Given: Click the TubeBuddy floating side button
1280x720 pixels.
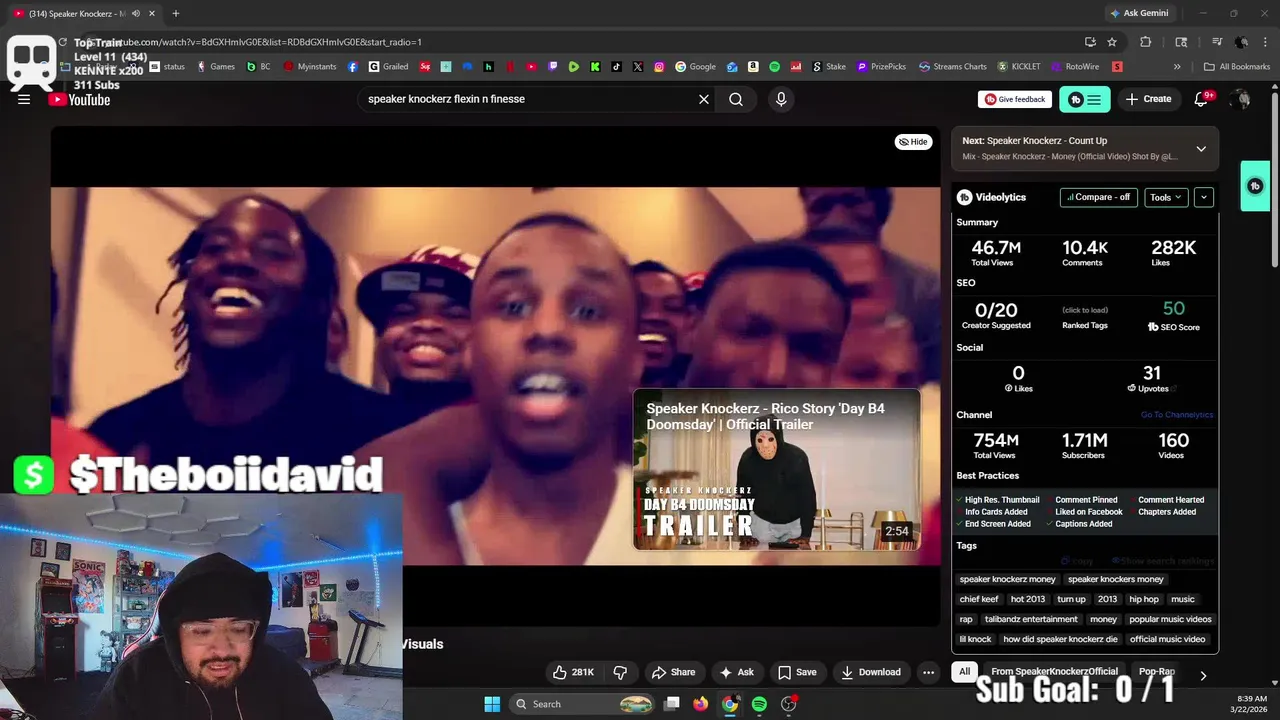Looking at the screenshot, I should [x=1255, y=186].
